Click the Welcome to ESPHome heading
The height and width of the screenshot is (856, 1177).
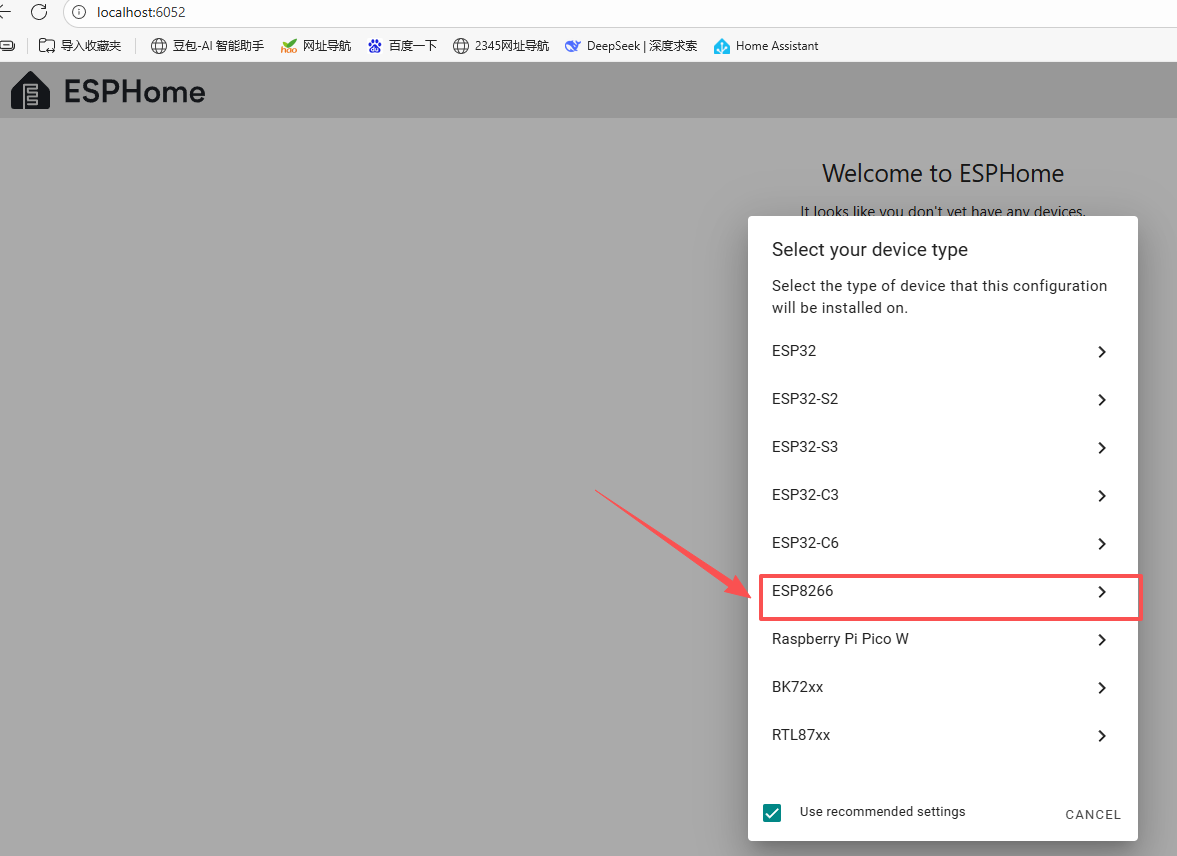pos(943,173)
